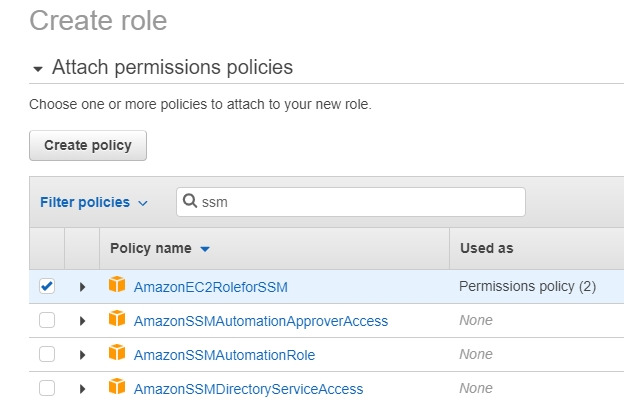Click the search magnifier icon
Viewport: 624px width, 401px height.
(190, 201)
